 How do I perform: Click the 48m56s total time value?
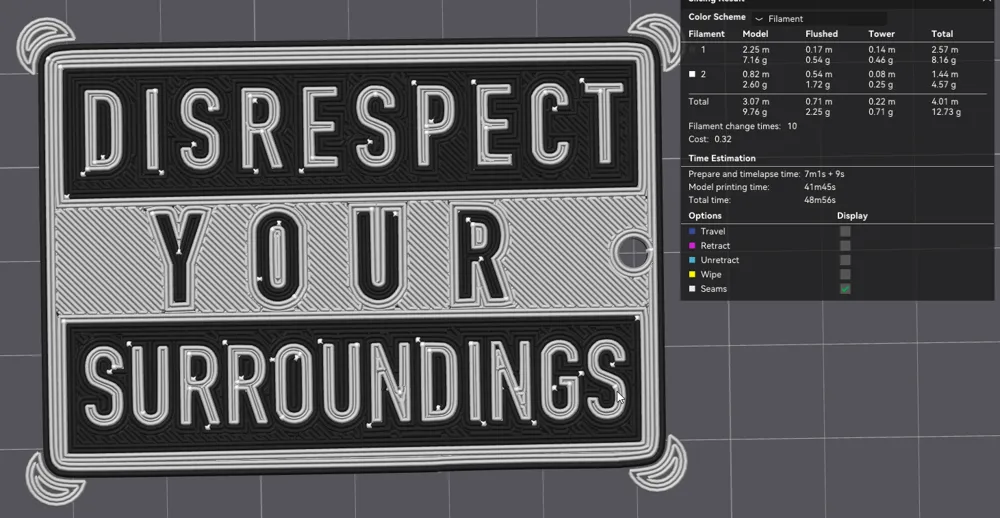820,200
